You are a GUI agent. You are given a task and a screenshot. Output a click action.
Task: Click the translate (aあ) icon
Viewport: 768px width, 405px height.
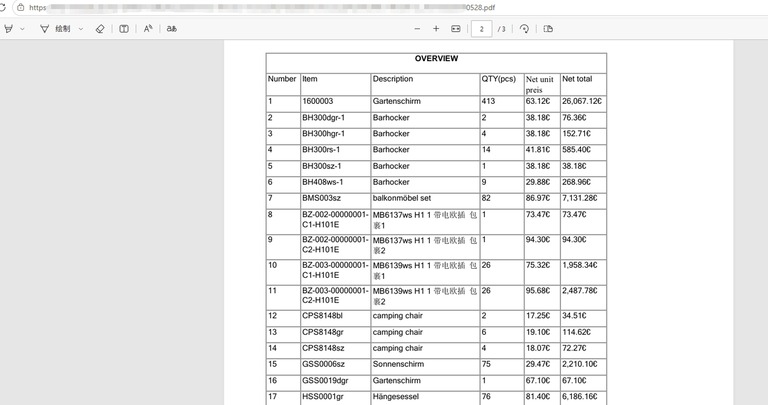click(x=171, y=29)
